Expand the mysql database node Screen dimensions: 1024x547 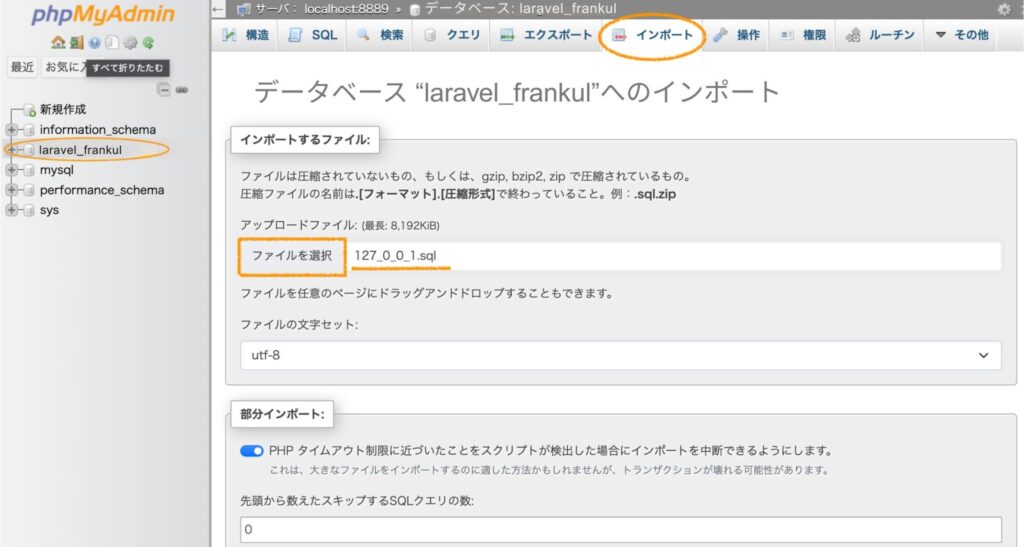tap(11, 170)
